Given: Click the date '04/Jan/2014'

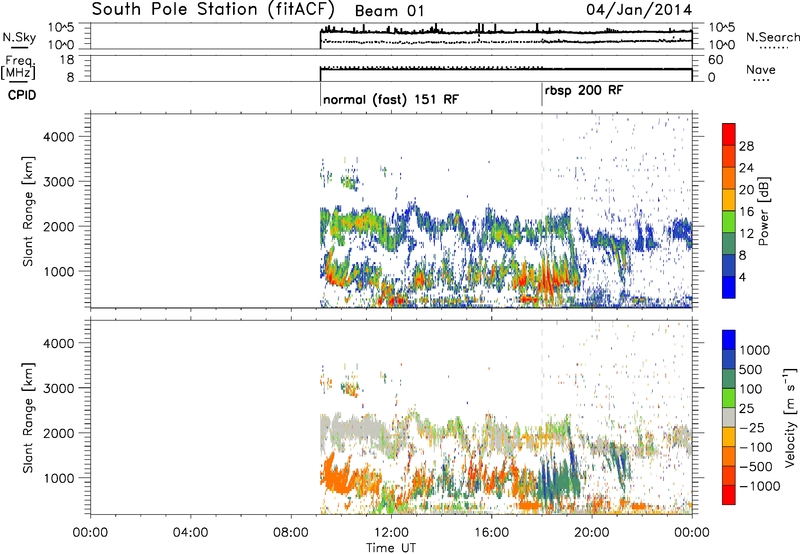Looking at the screenshot, I should point(639,10).
